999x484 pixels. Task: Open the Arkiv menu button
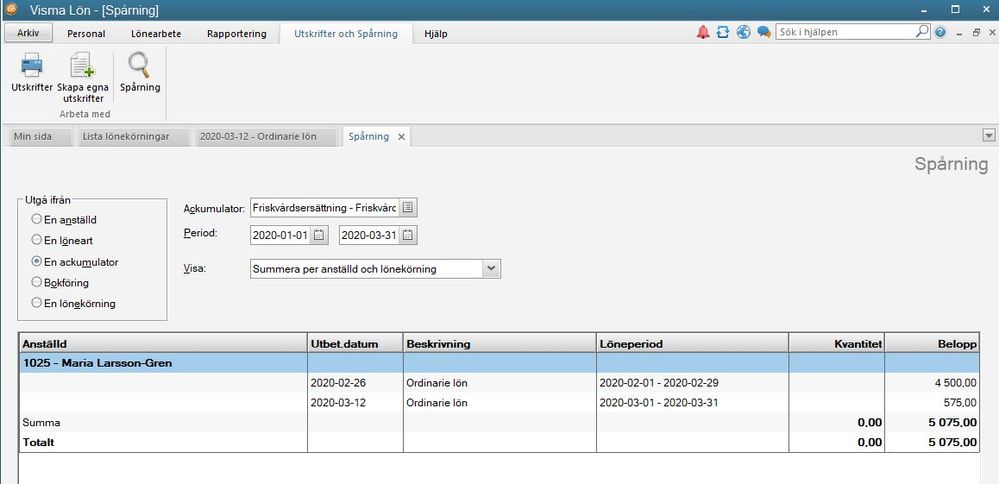click(x=27, y=33)
